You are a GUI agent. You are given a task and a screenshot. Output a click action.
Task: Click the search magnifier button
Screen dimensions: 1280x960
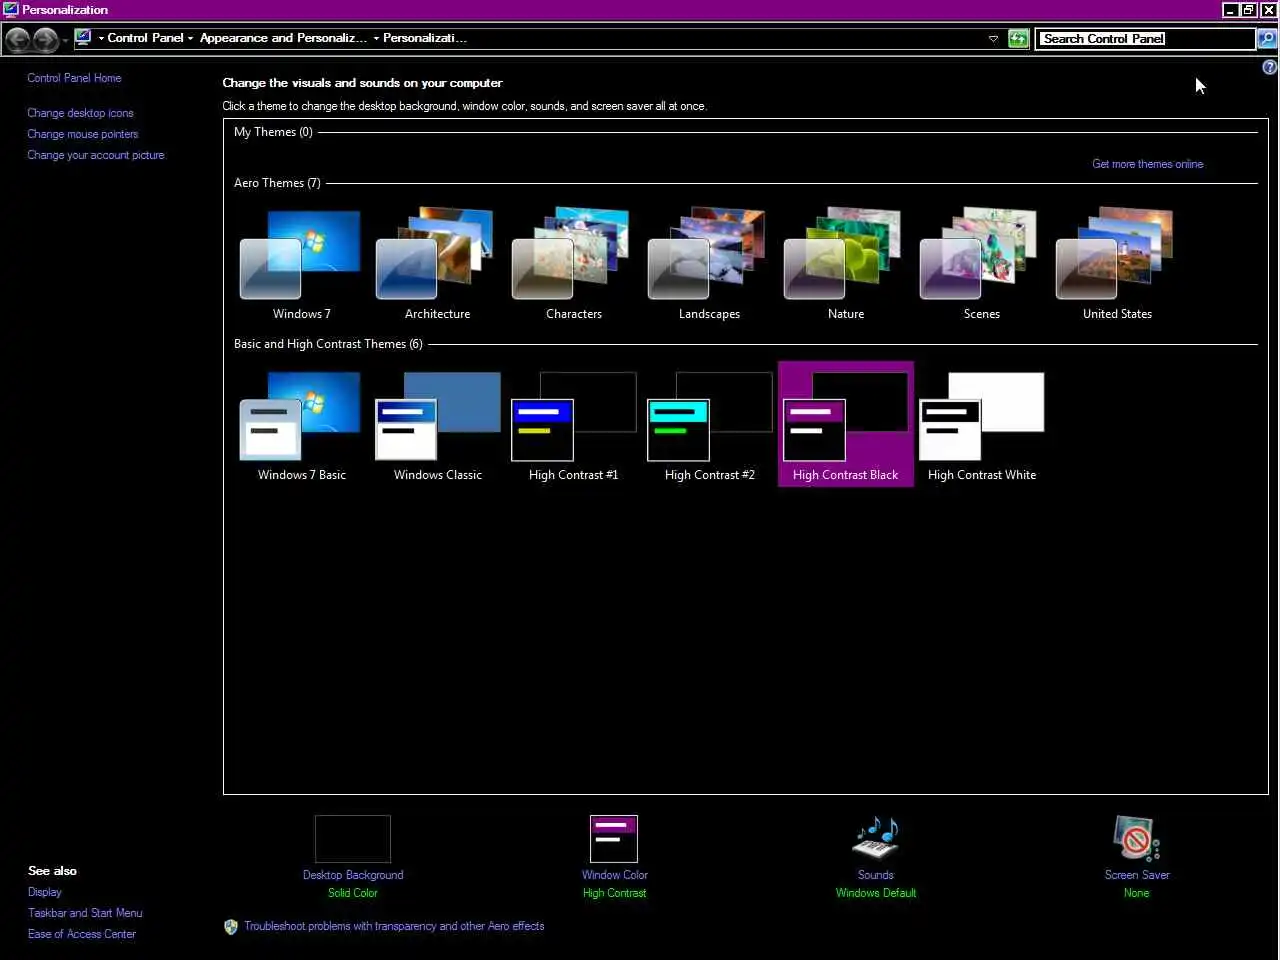(x=1267, y=39)
